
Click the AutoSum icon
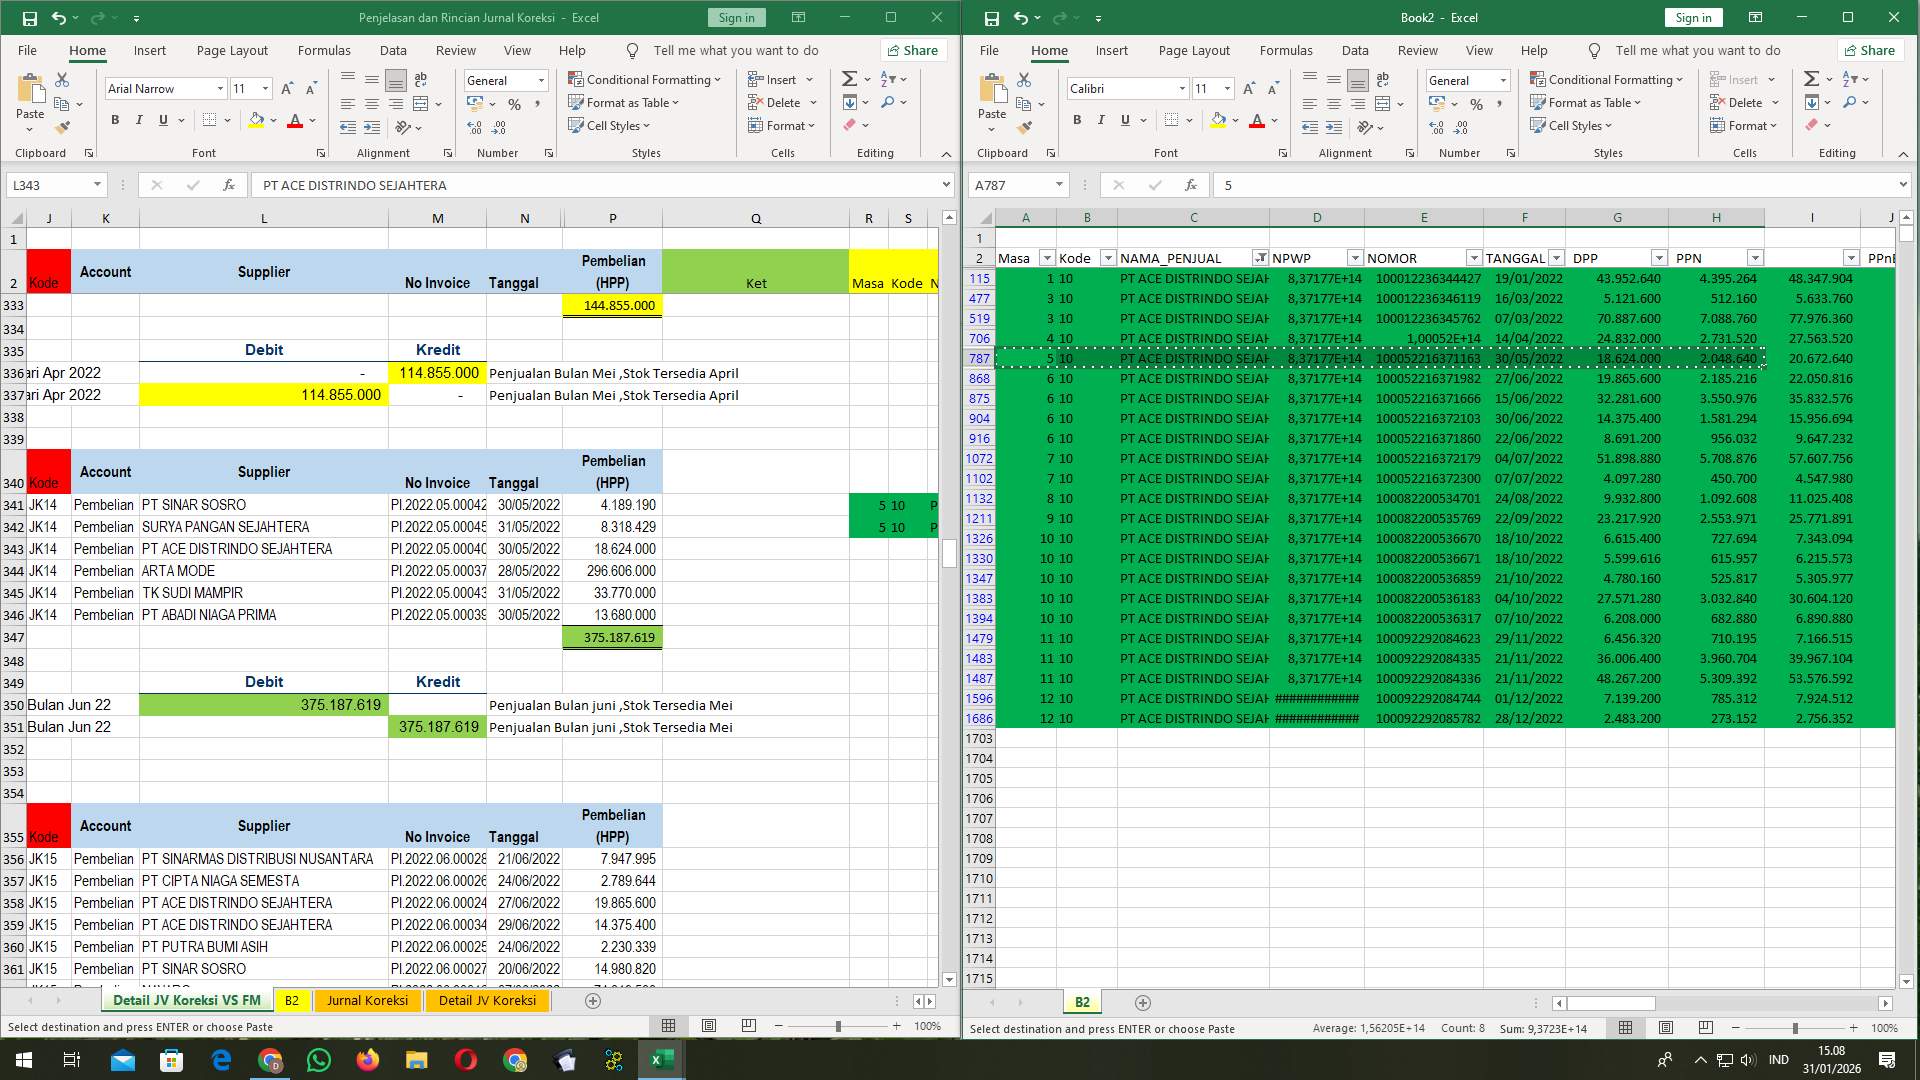[x=847, y=77]
